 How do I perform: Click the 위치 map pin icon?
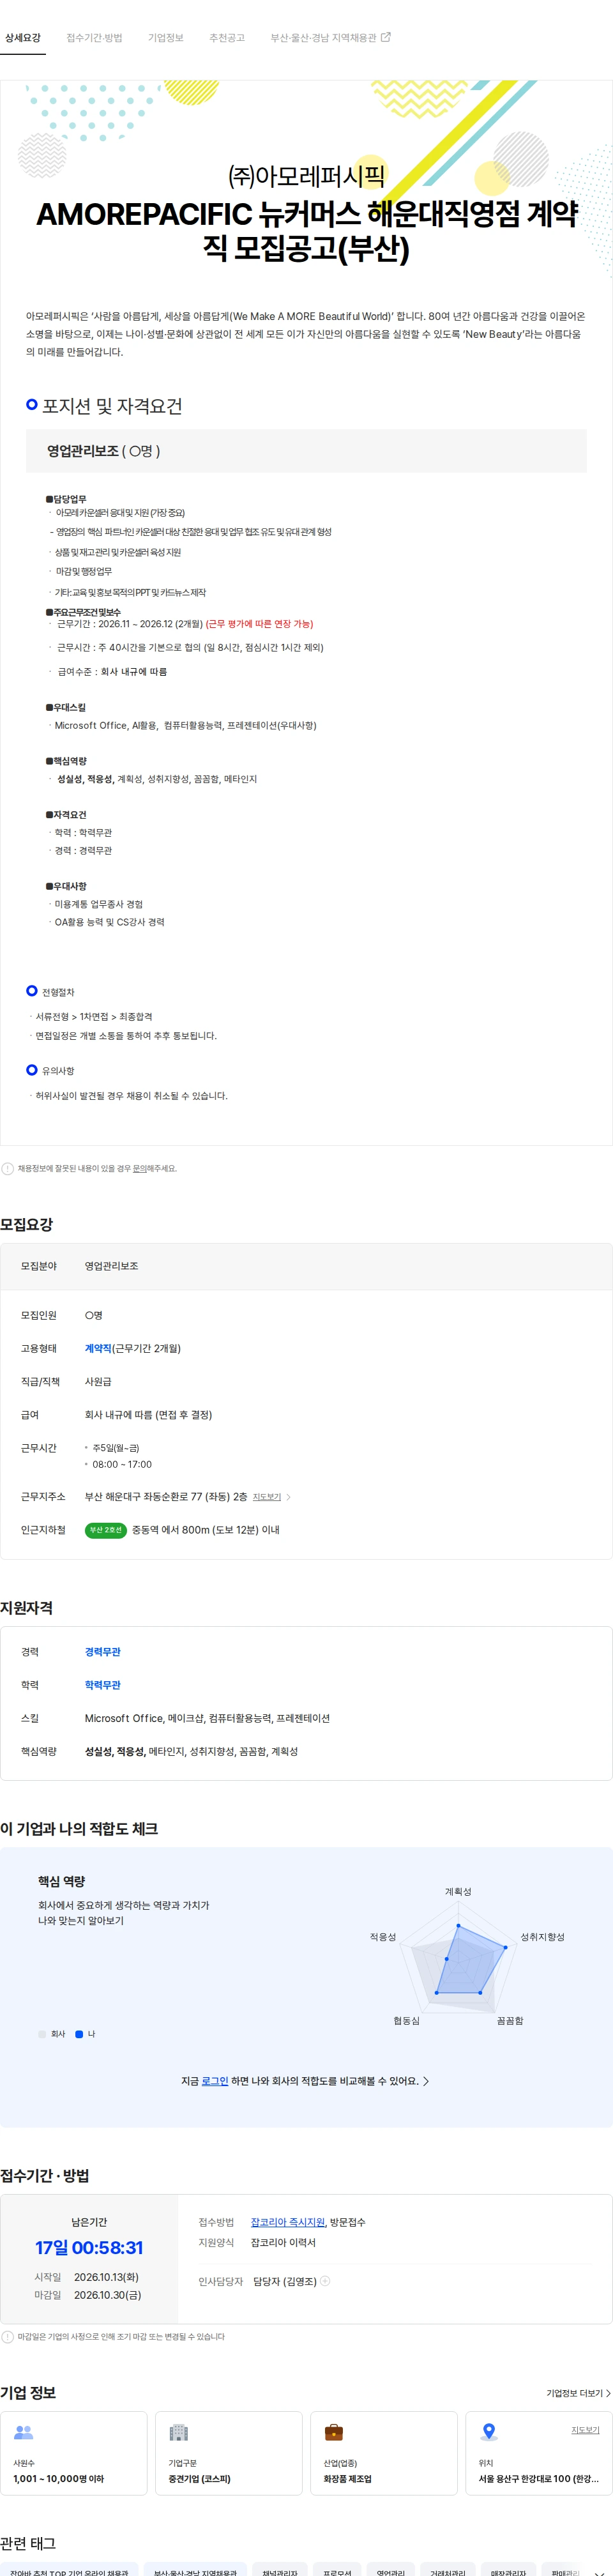pos(489,2432)
